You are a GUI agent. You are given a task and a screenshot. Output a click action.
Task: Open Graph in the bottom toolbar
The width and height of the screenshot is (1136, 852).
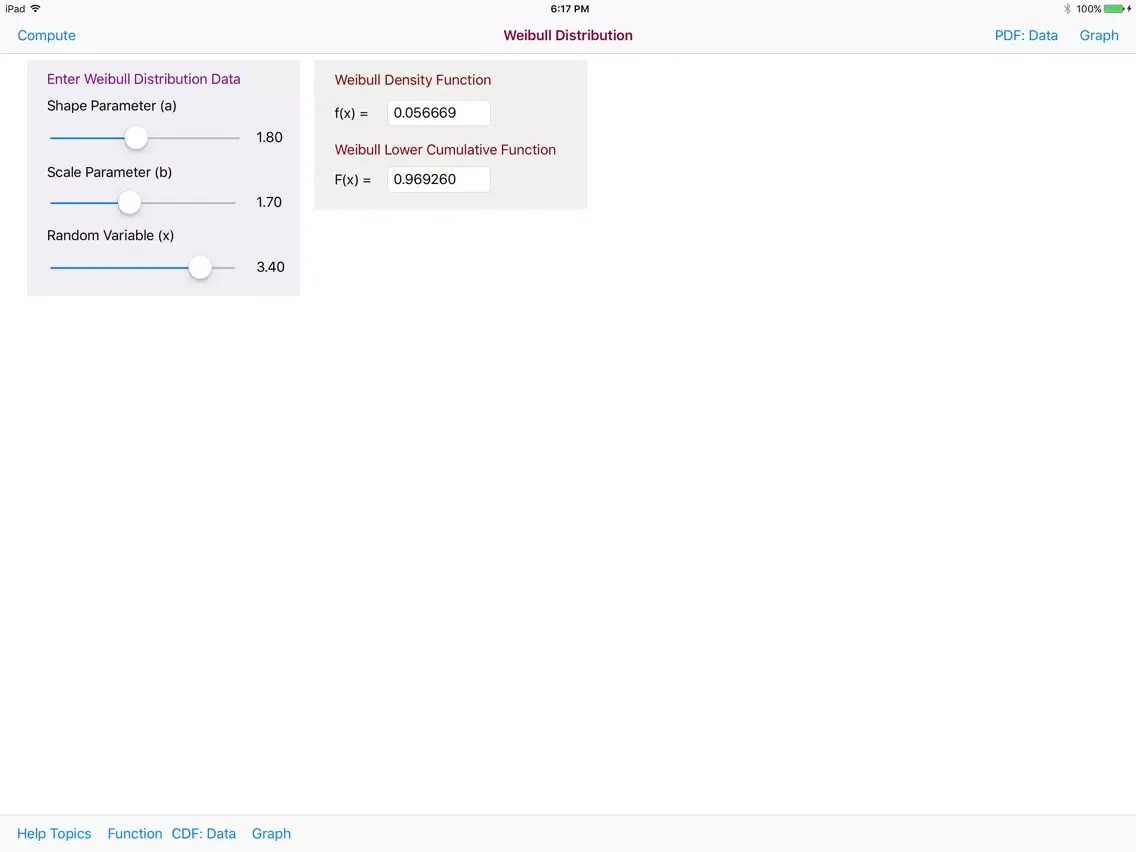click(272, 833)
